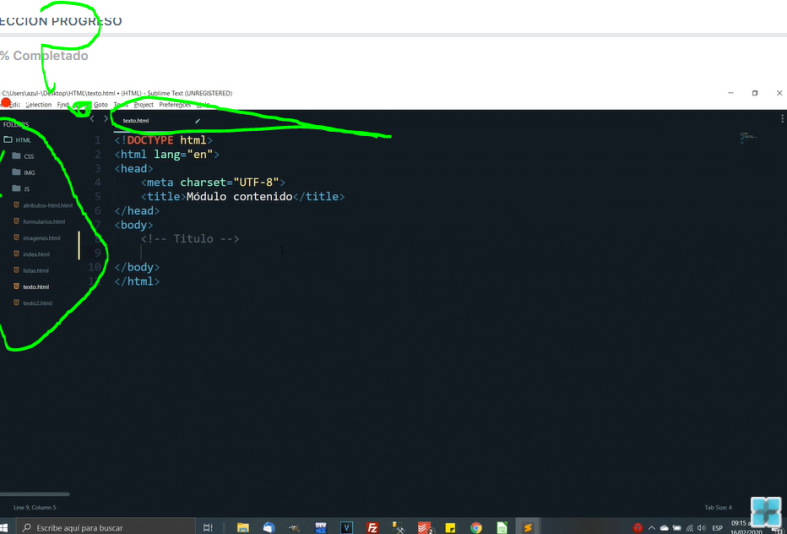The width and height of the screenshot is (787, 534).
Task: Open the texto.html file tab
Action: (x=136, y=121)
